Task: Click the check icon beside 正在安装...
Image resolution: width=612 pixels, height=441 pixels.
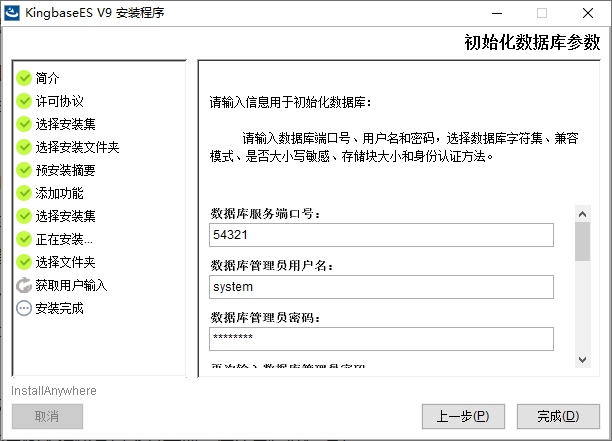Action: (24, 239)
